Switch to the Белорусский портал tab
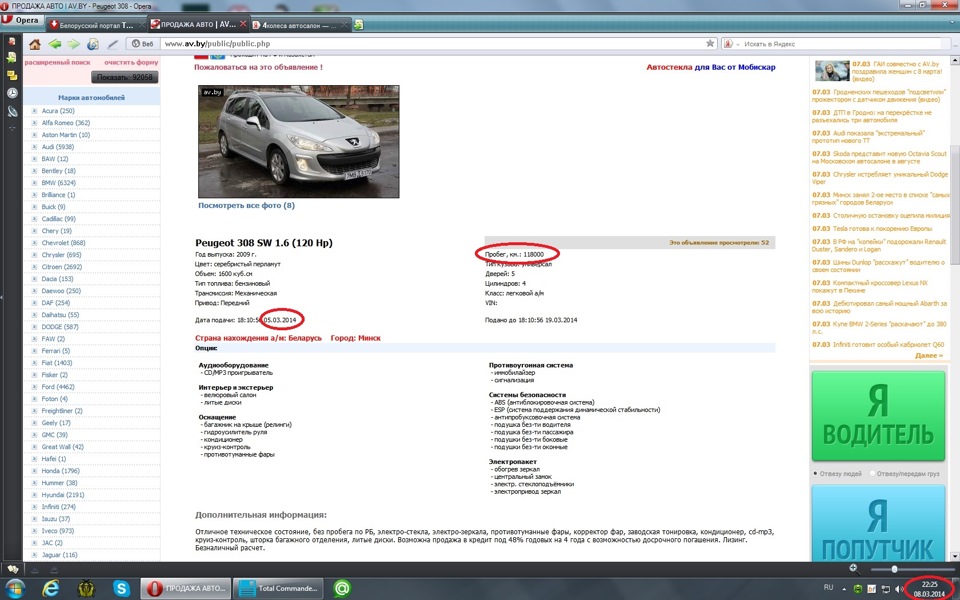Image resolution: width=960 pixels, height=600 pixels. (x=96, y=25)
